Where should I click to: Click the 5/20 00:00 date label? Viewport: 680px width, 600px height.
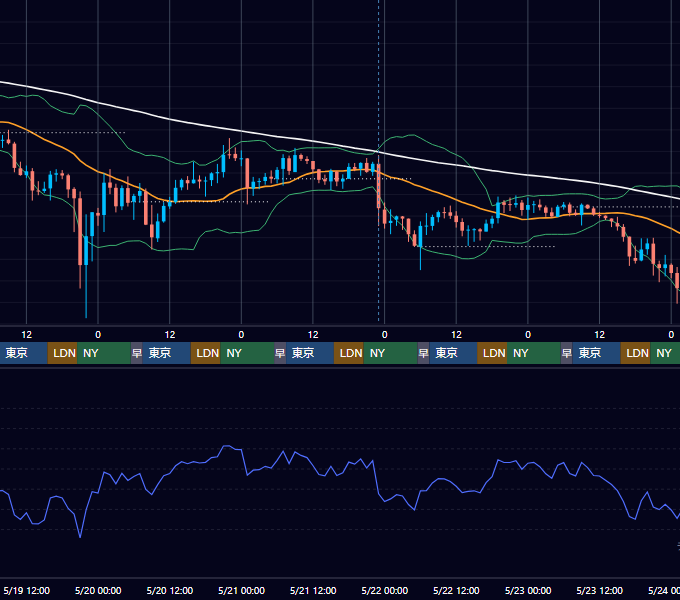coord(98,590)
